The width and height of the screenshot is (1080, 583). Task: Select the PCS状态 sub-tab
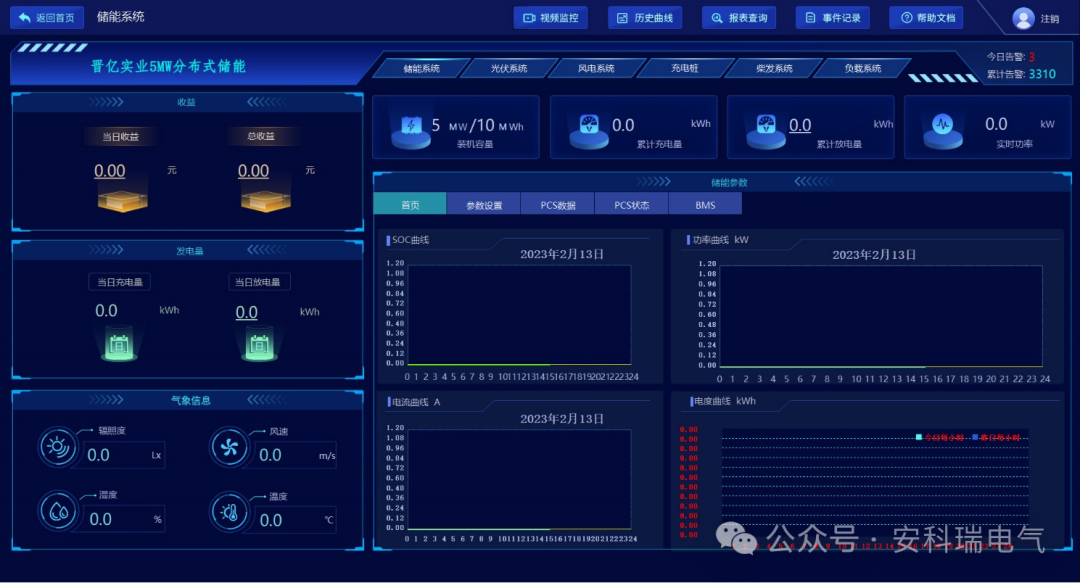click(x=632, y=205)
